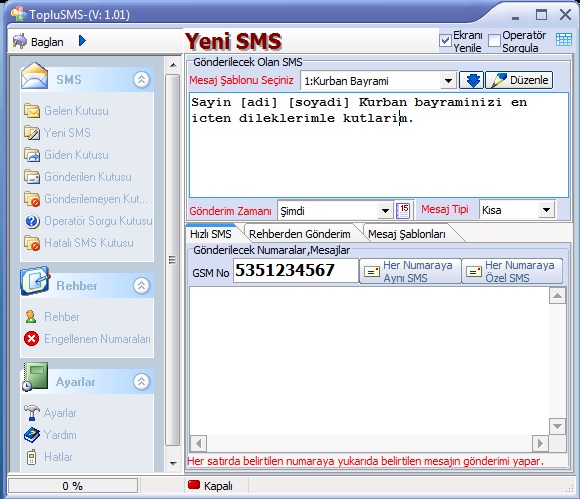Open the Gelen Kutusu folder icon

point(32,111)
